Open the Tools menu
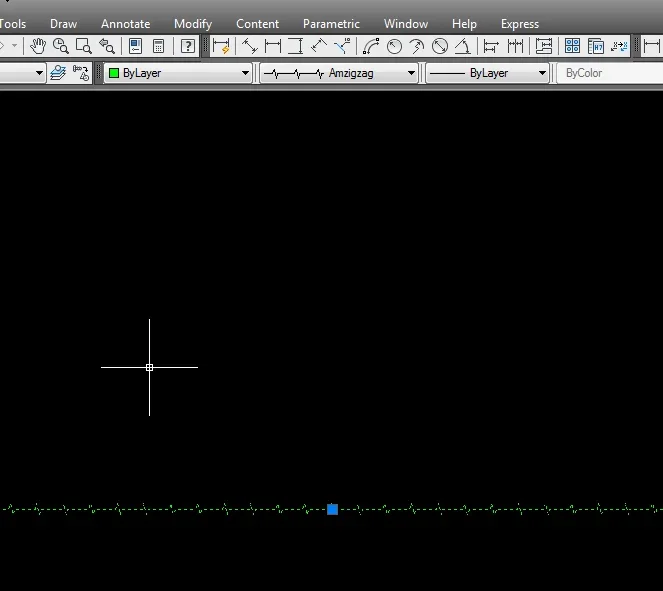Viewport: 663px width, 591px height. click(x=13, y=24)
